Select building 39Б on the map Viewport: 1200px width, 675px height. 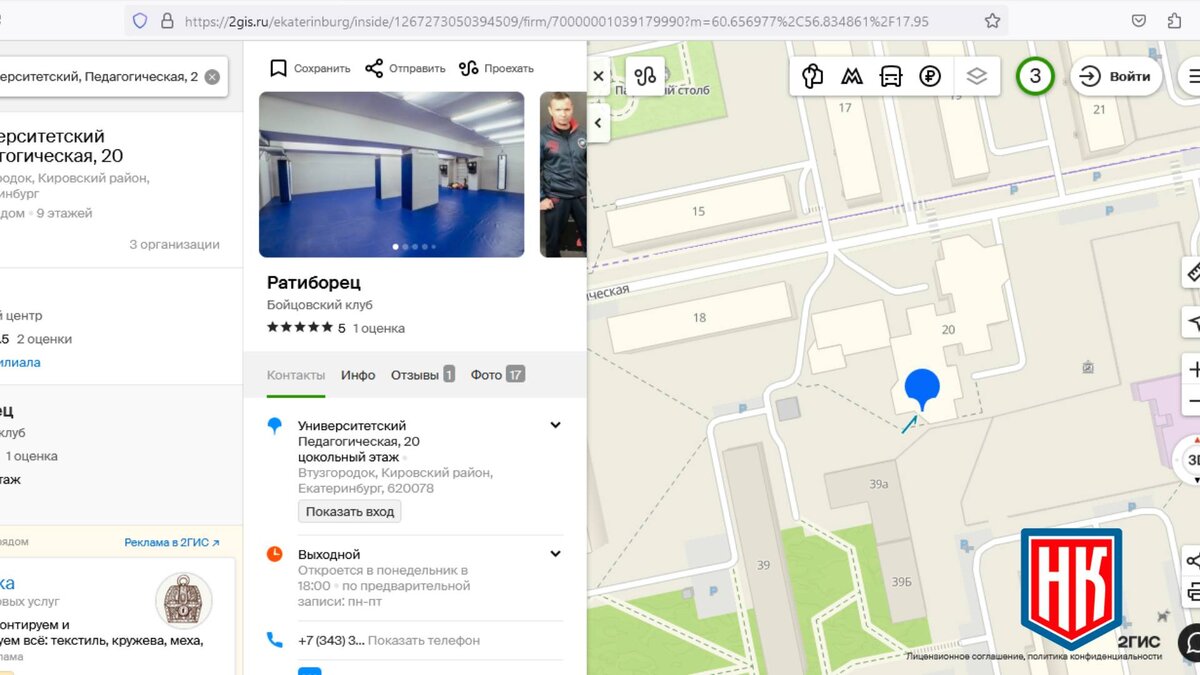click(902, 581)
